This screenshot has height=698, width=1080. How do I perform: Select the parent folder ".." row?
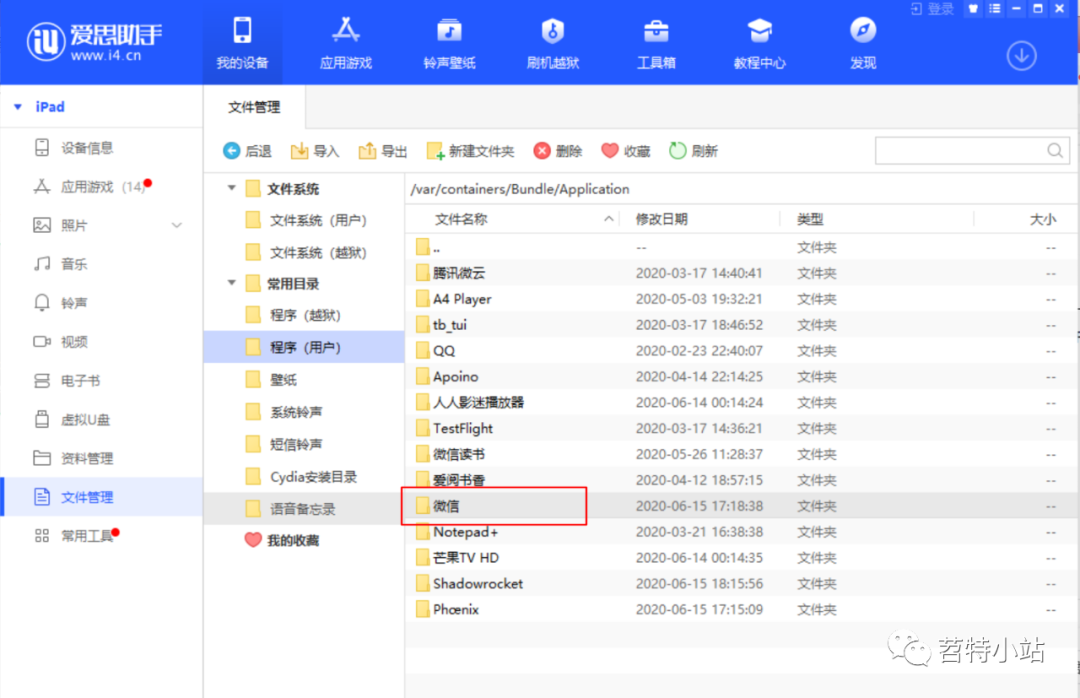point(741,247)
